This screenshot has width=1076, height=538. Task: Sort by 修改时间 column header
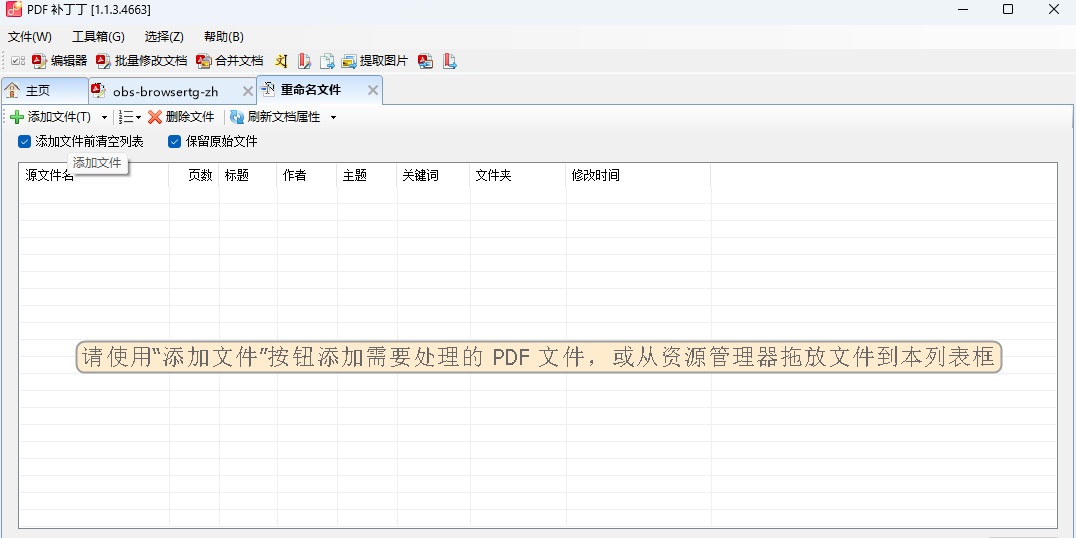click(x=595, y=176)
